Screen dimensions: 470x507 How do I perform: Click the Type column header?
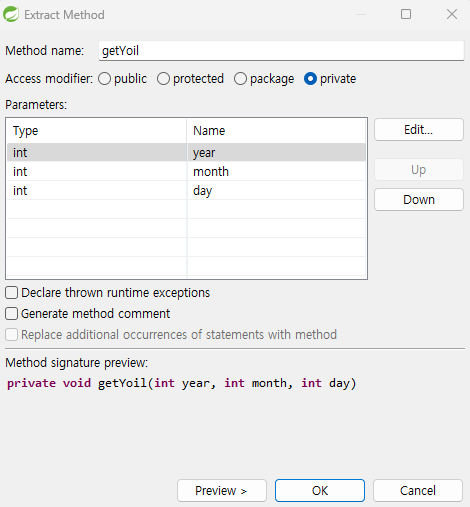coord(97,131)
